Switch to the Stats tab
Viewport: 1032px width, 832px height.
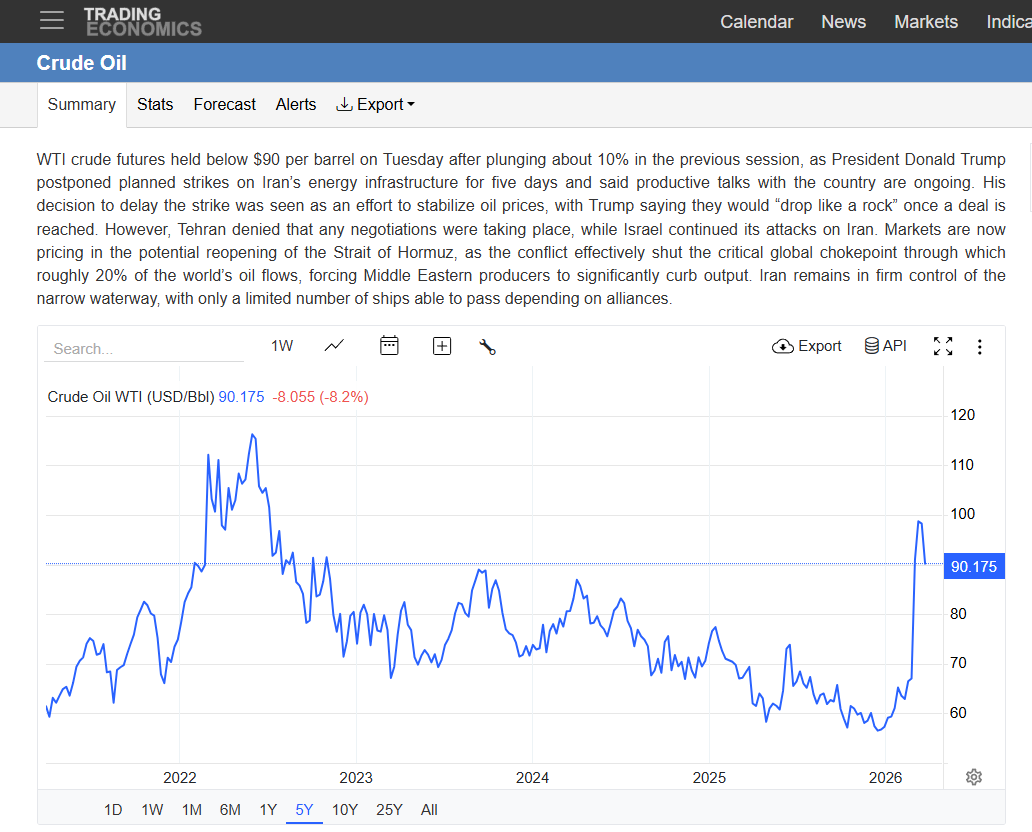click(x=155, y=105)
